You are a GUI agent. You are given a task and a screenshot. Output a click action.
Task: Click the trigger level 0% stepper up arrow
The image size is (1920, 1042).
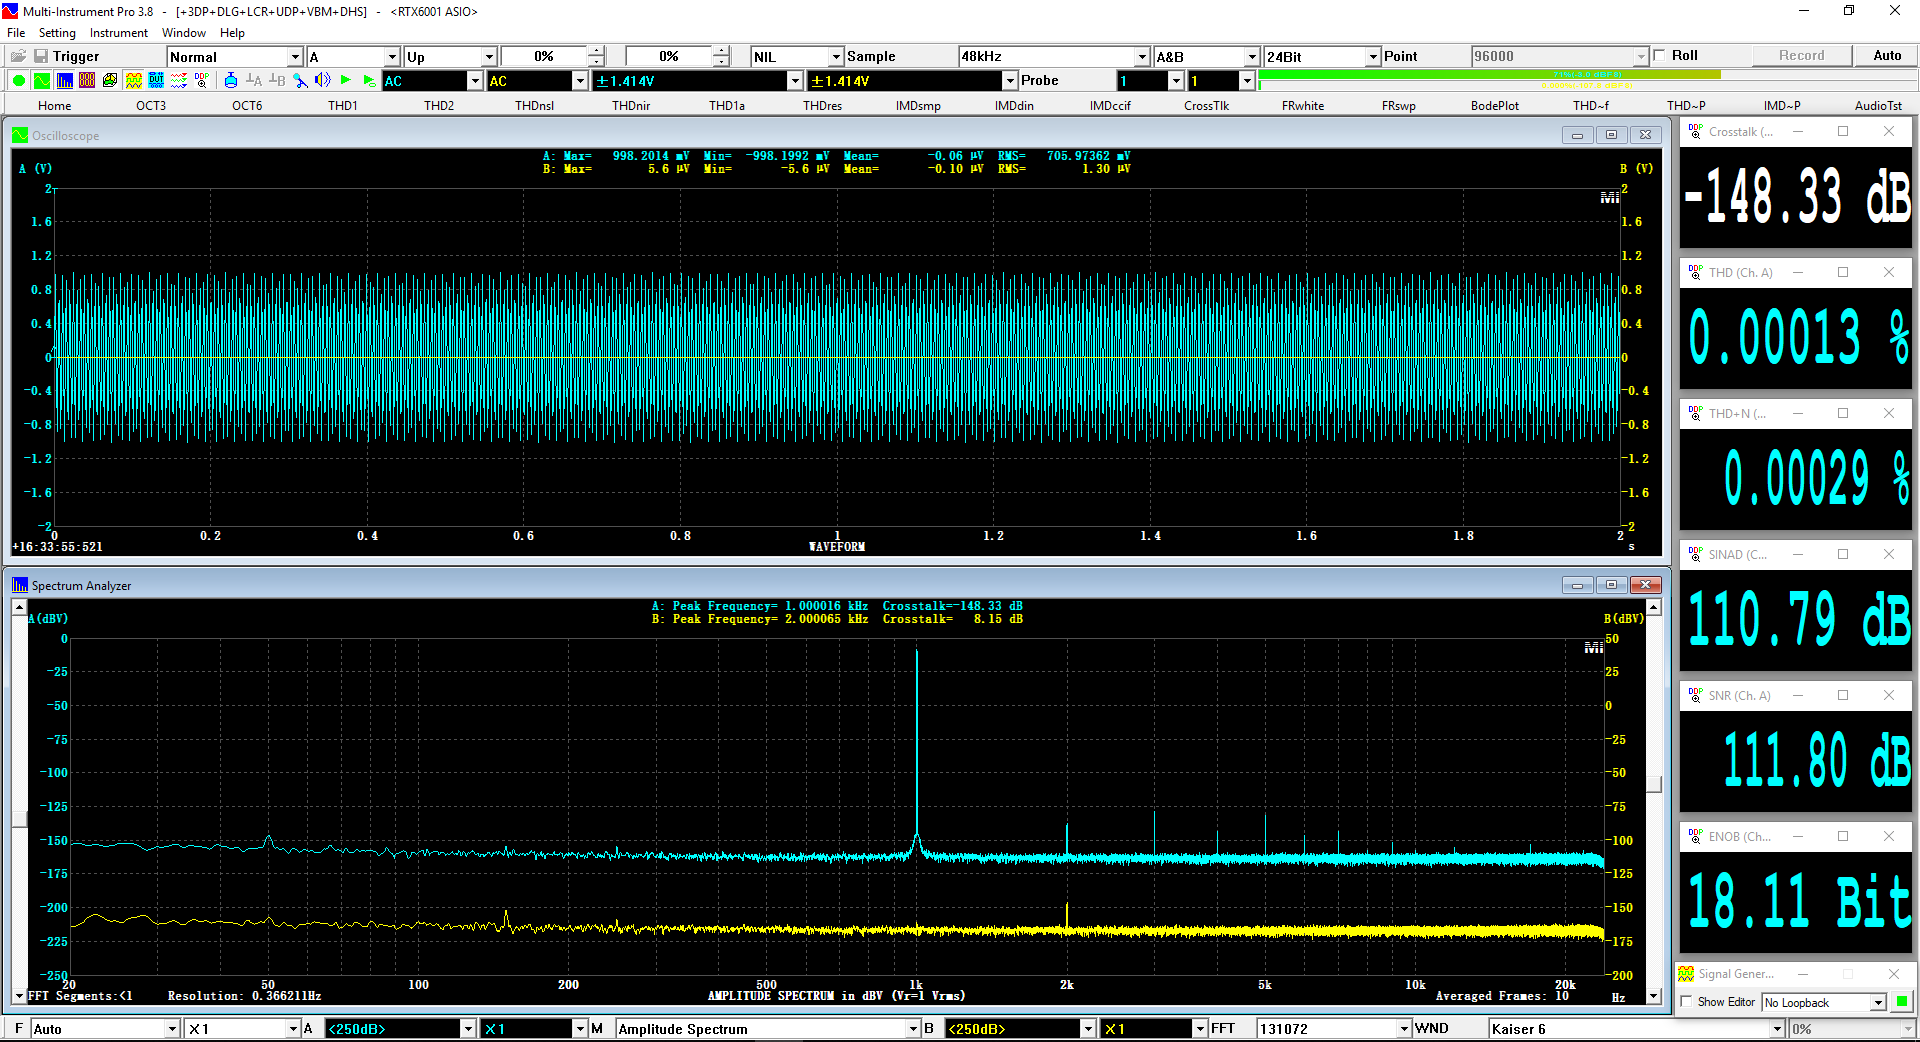[x=596, y=51]
